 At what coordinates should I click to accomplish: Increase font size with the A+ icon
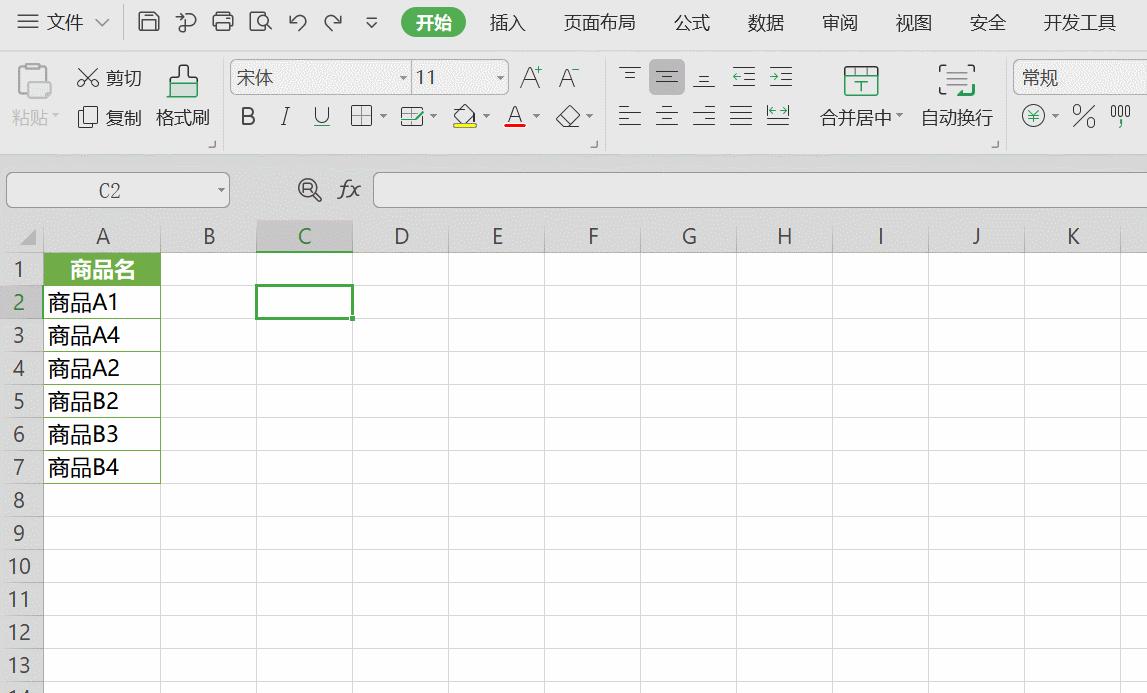pos(530,77)
